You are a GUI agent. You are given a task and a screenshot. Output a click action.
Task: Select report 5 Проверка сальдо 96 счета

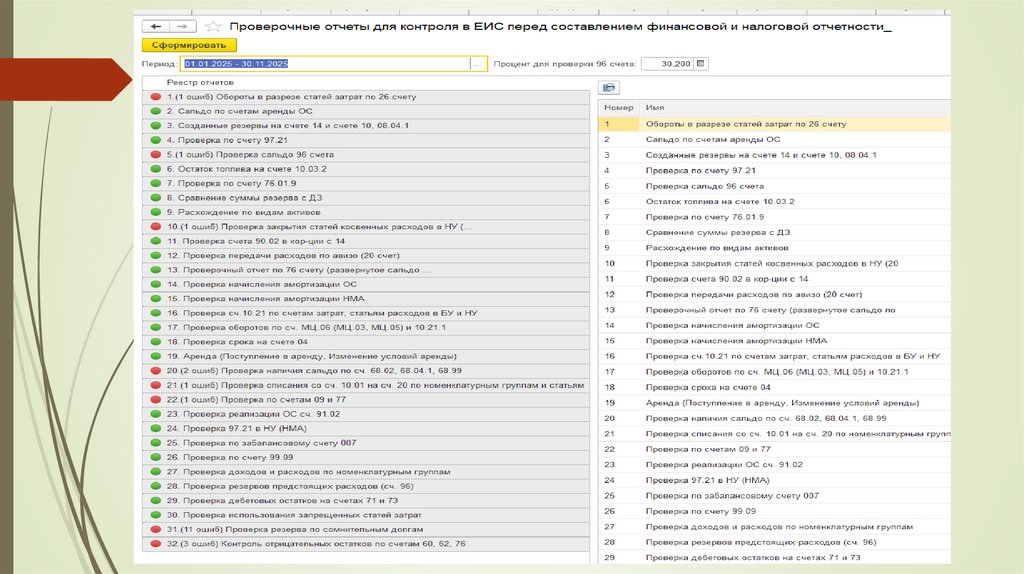coord(366,155)
